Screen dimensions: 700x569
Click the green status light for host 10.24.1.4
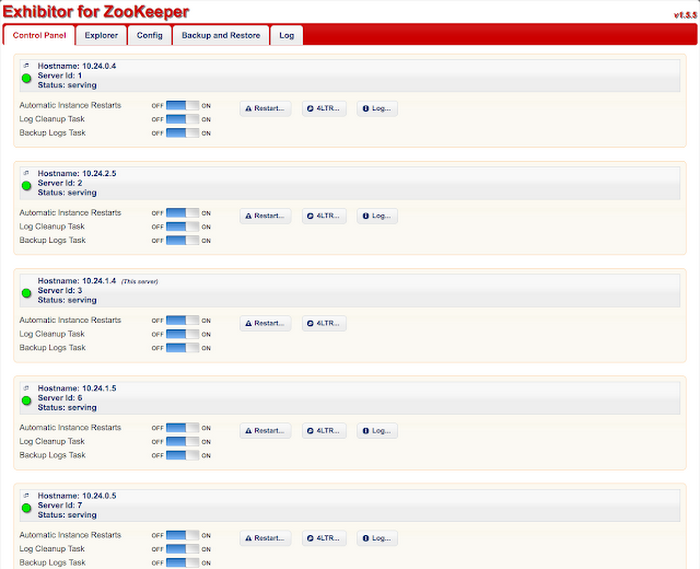click(26, 293)
